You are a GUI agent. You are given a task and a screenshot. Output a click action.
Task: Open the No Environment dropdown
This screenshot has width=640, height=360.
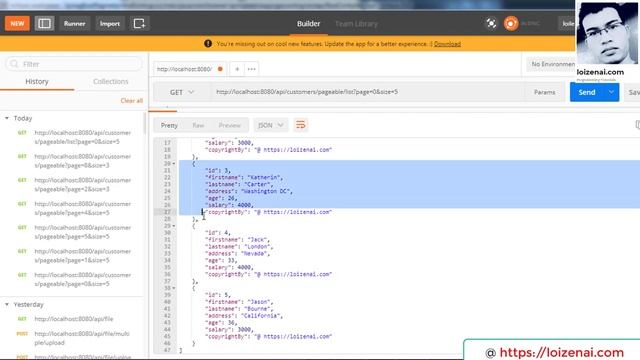(553, 64)
